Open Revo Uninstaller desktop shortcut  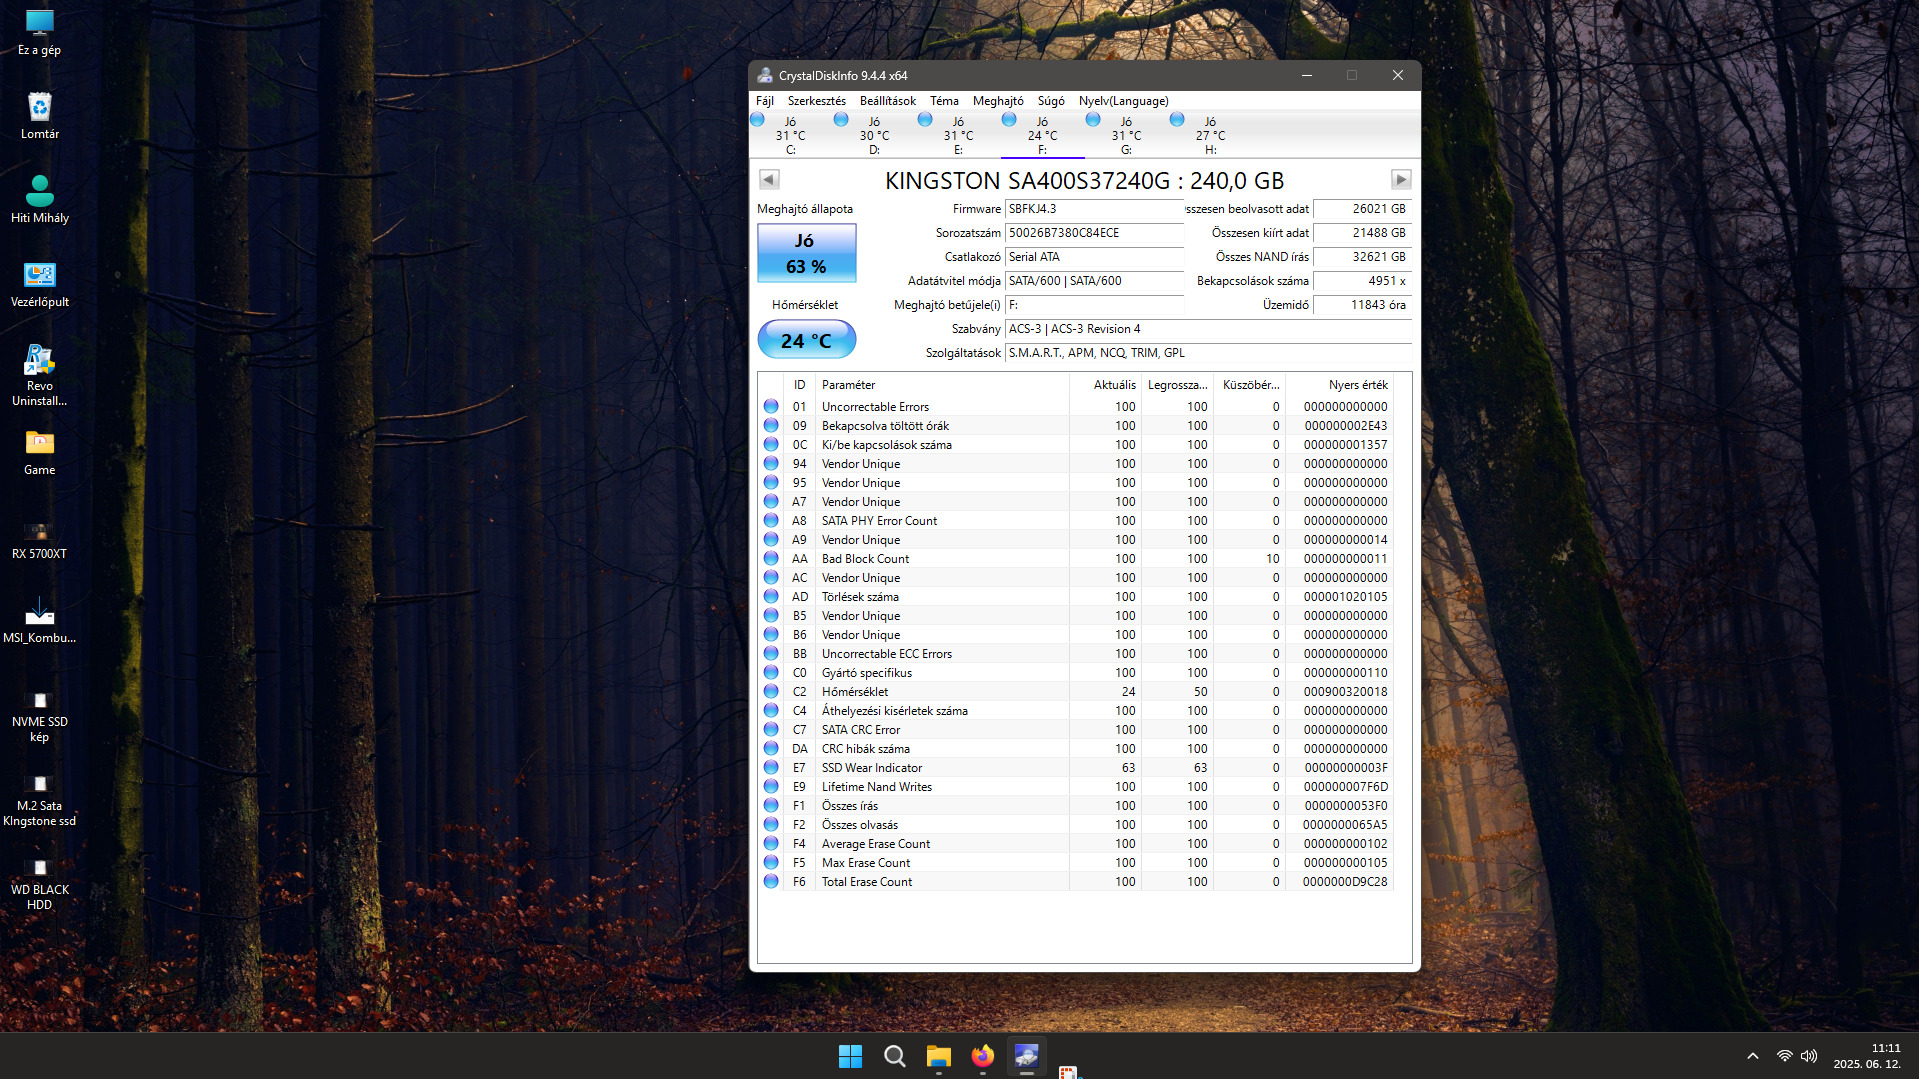point(40,375)
